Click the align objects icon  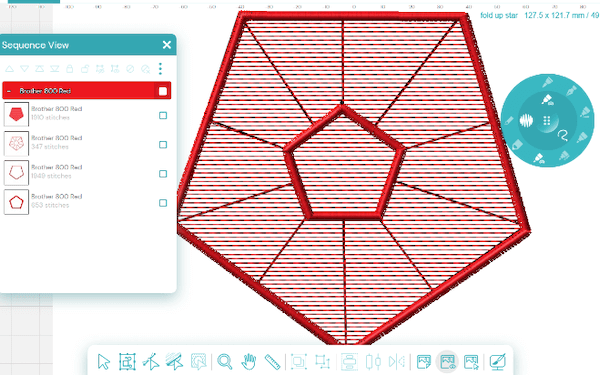[373, 362]
